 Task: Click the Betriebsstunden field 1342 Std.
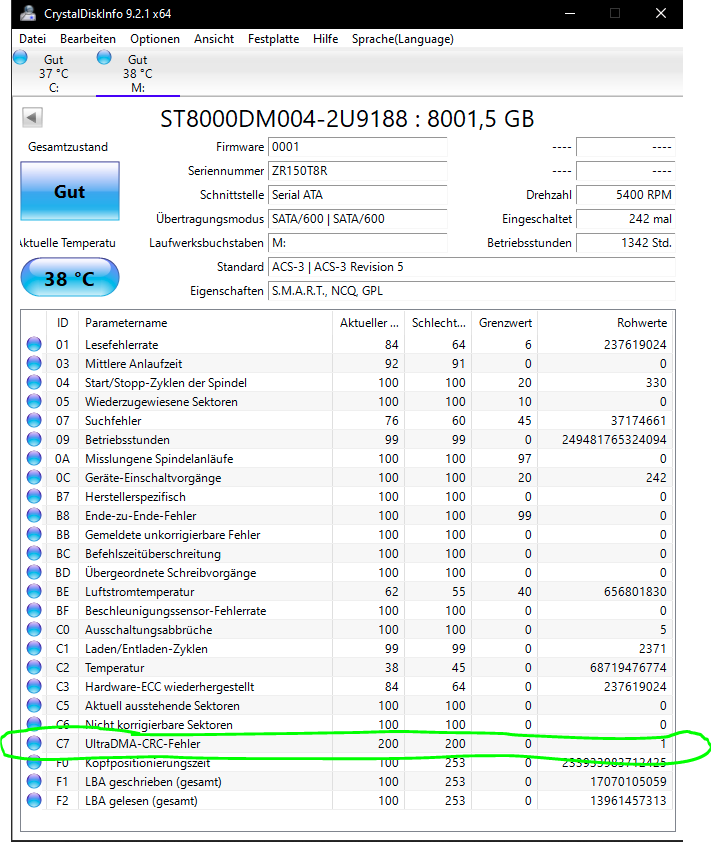pos(626,243)
